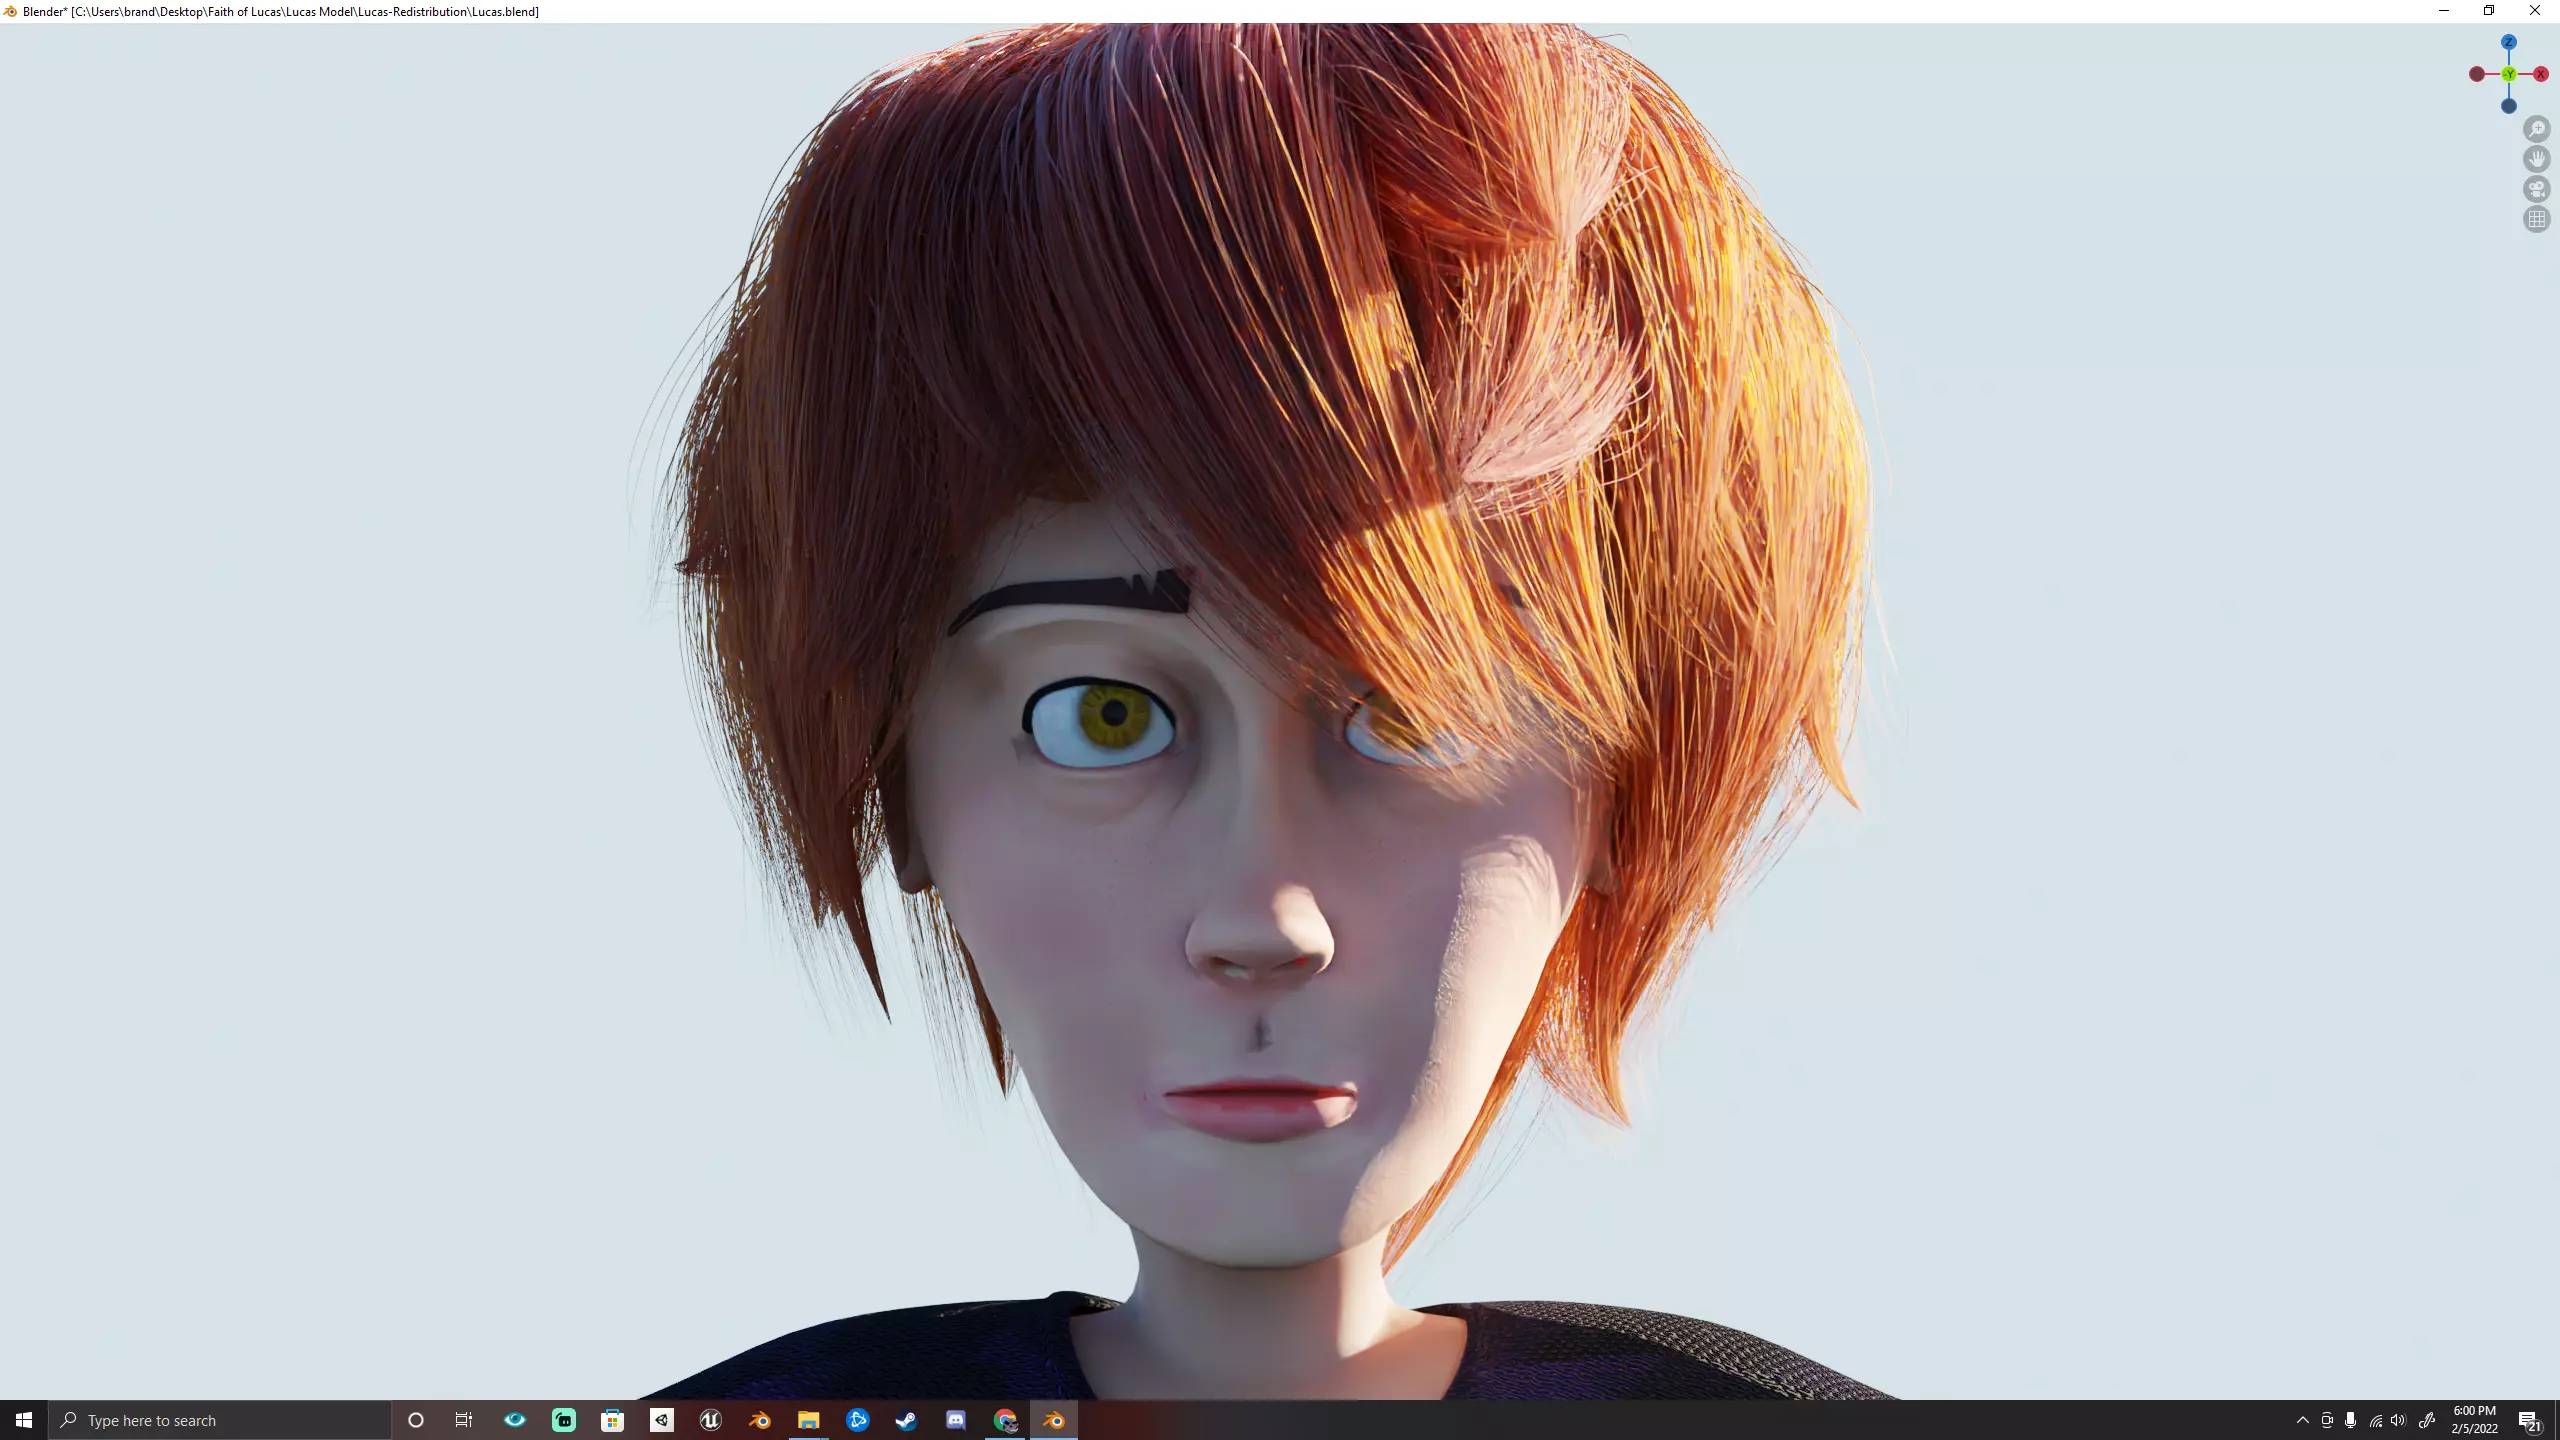Click the unlabeled negative X axis ball
Screen dimensions: 2560x1440
(2476, 74)
